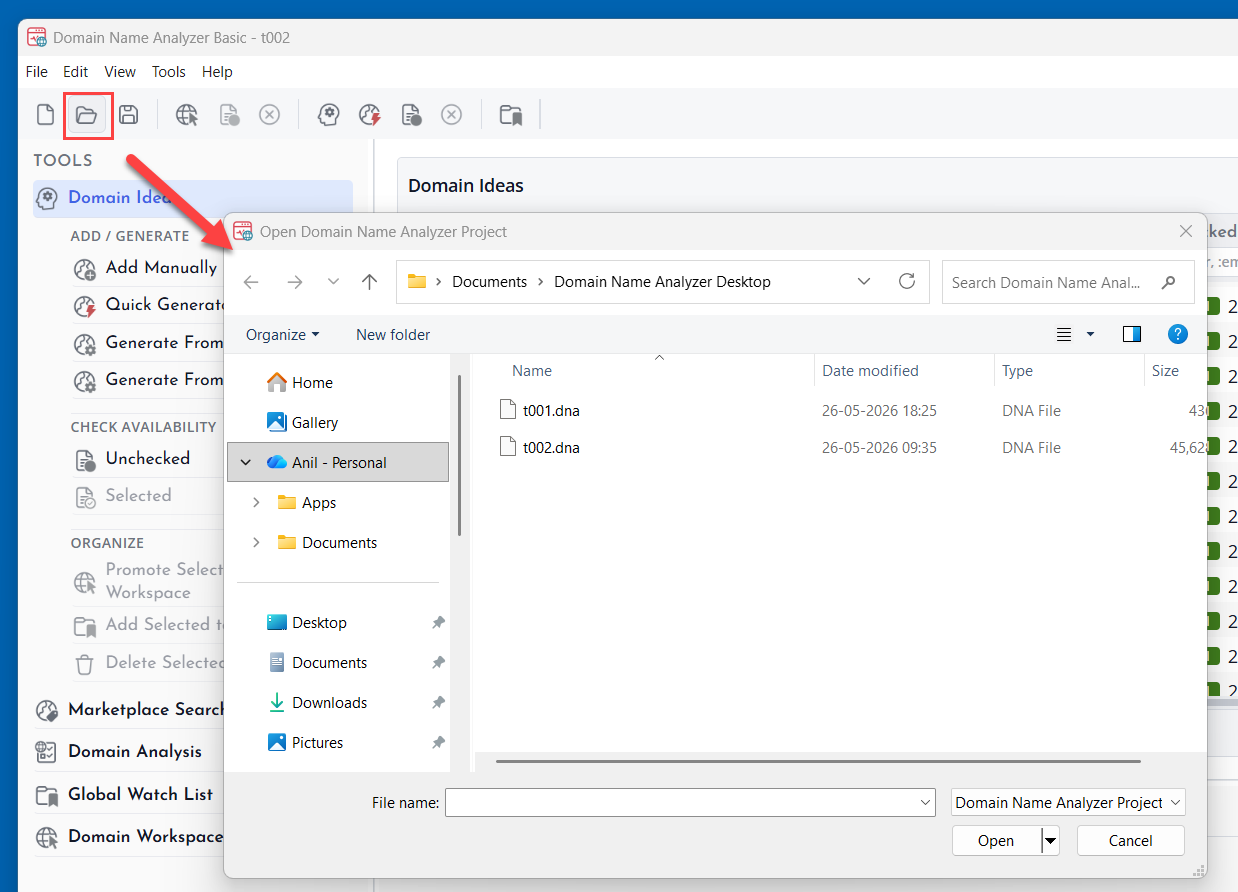Open the File name dropdown arrow
The image size is (1238, 892).
point(925,802)
